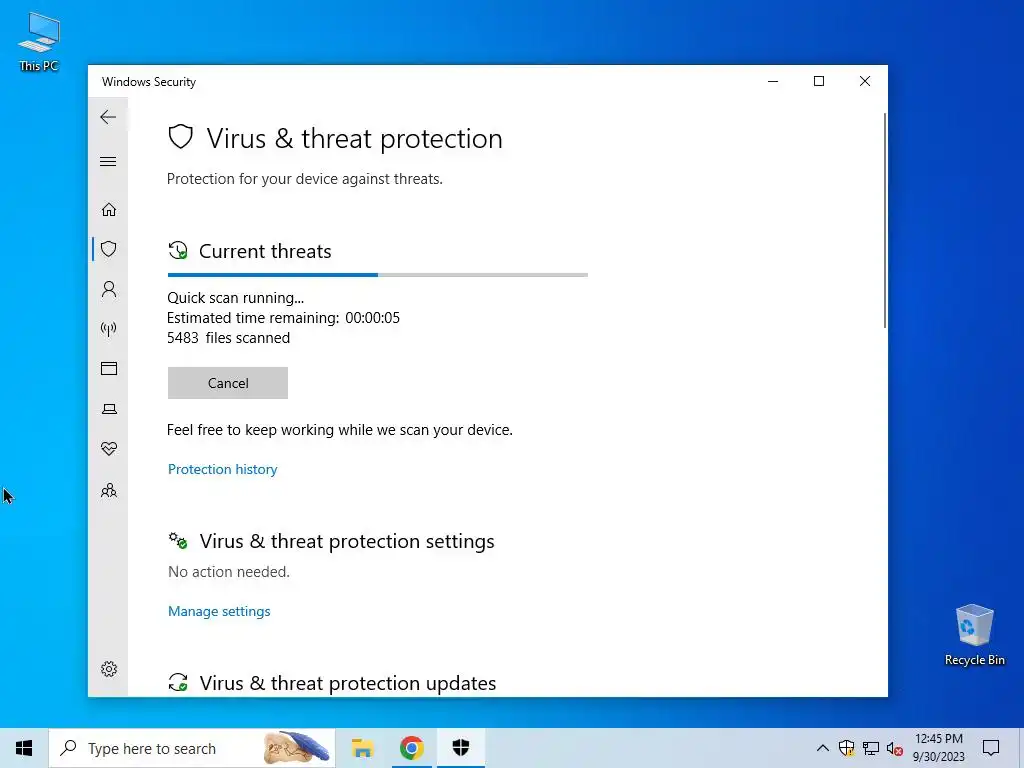
Task: Click the Current threats clock icon
Action: tap(178, 251)
